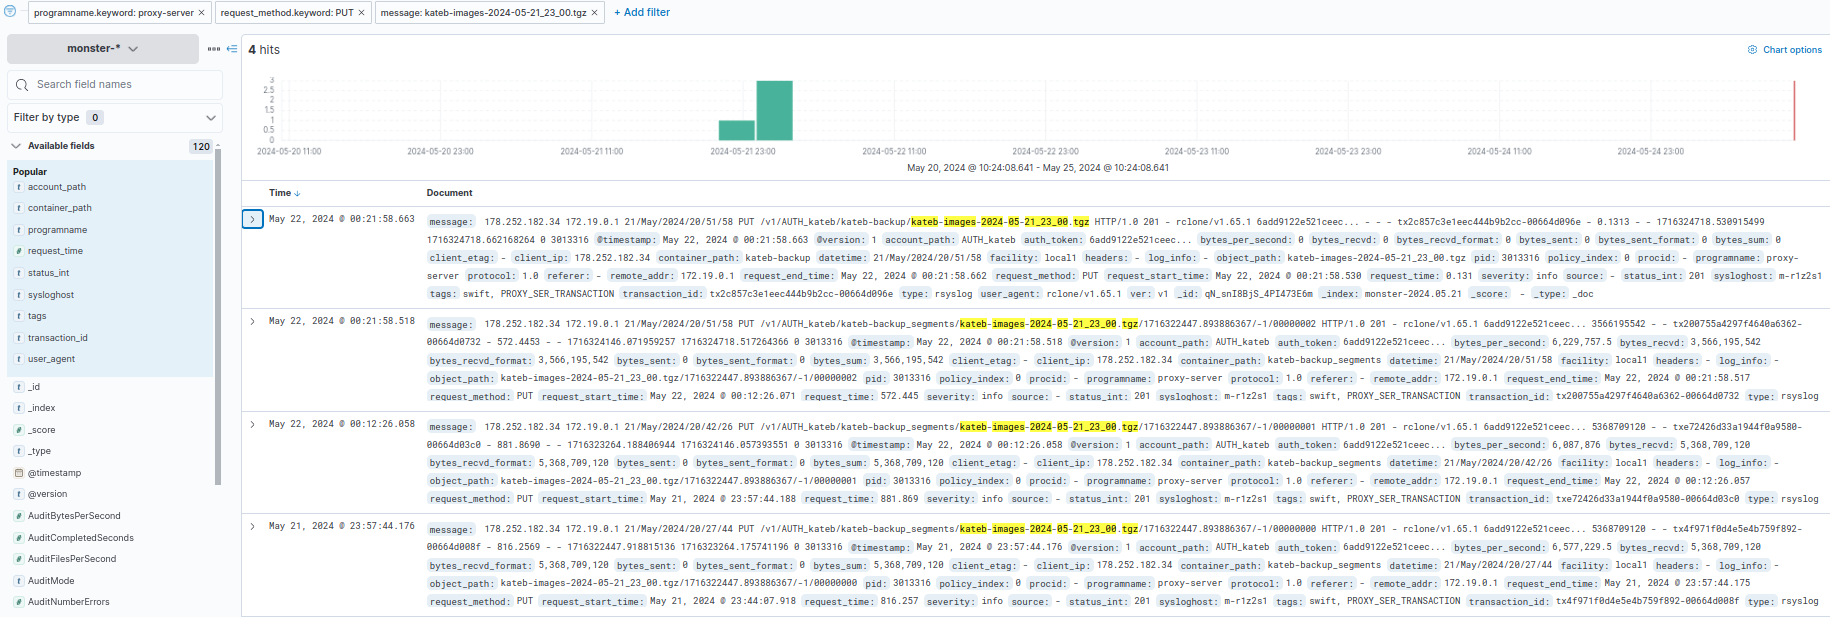This screenshot has height=617, width=1830.
Task: Open Chart options
Action: tap(1784, 49)
